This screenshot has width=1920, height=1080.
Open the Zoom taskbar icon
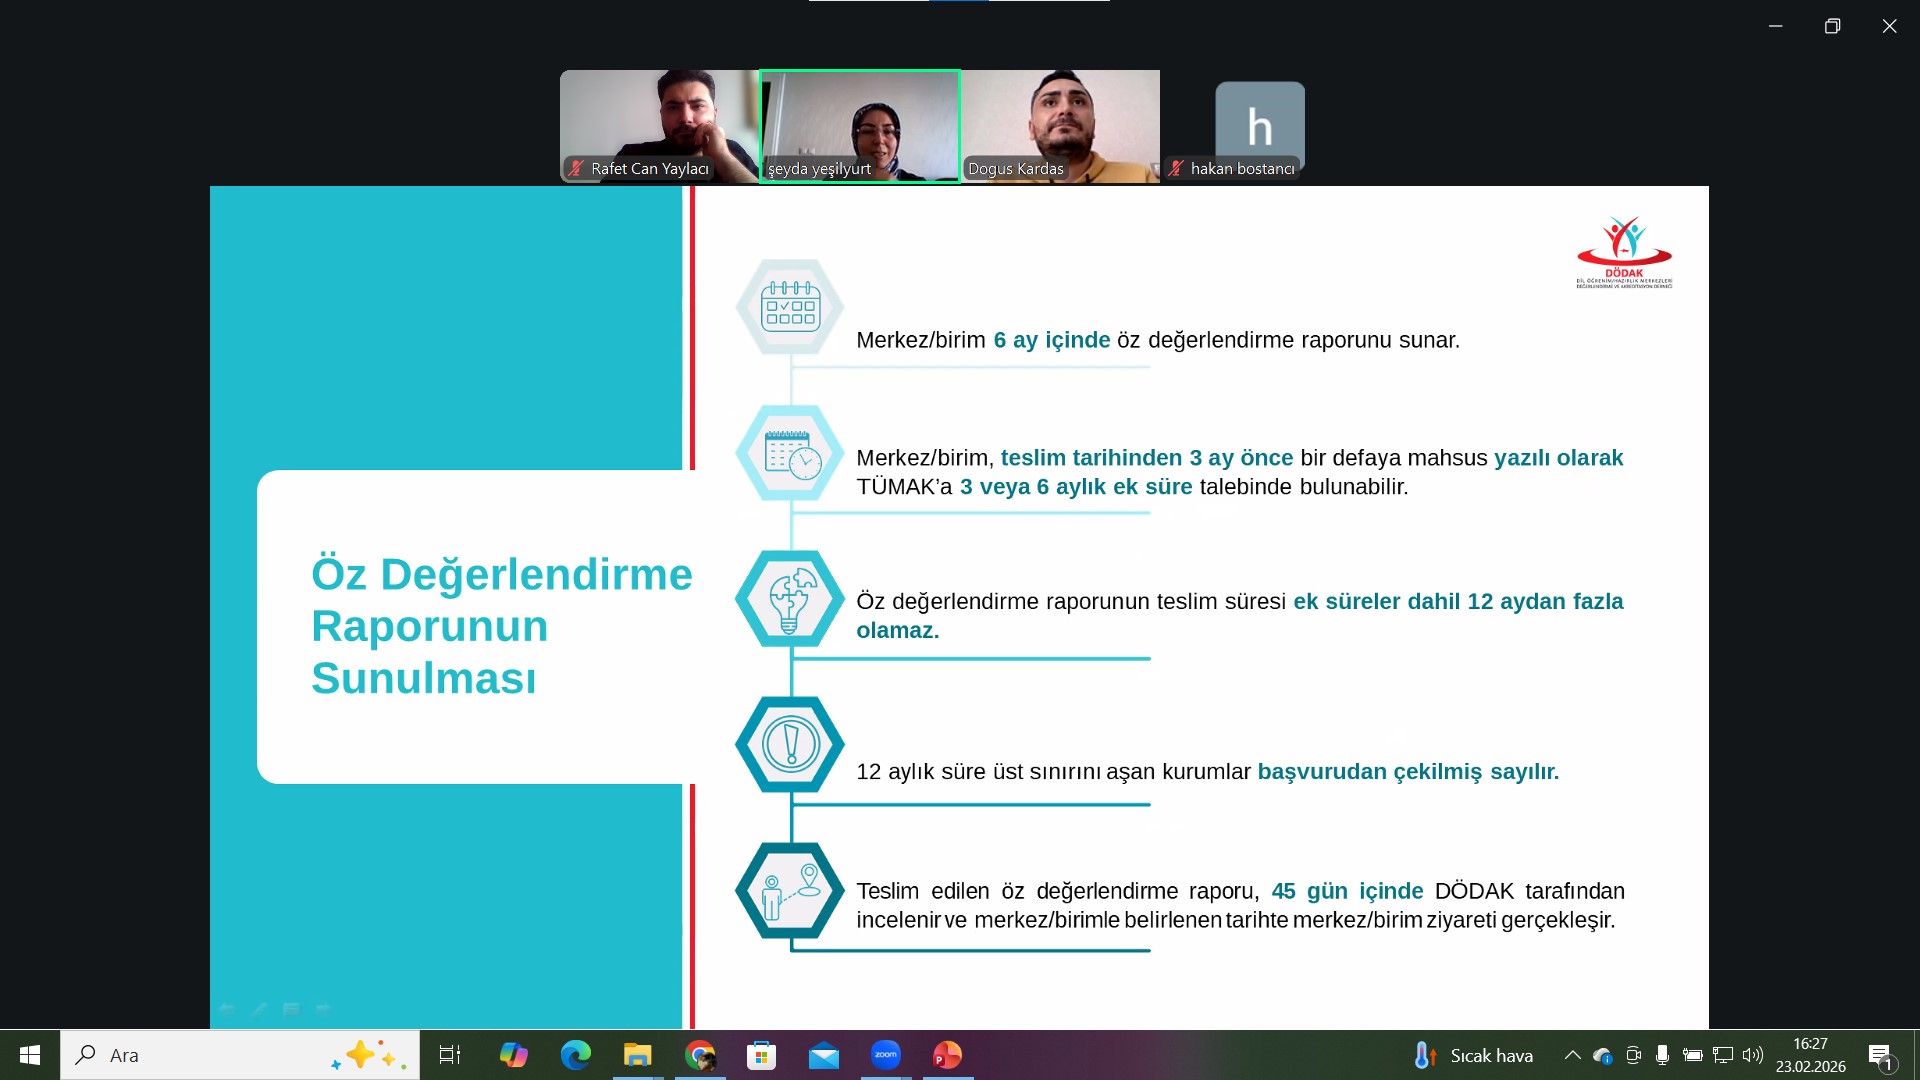click(885, 1055)
